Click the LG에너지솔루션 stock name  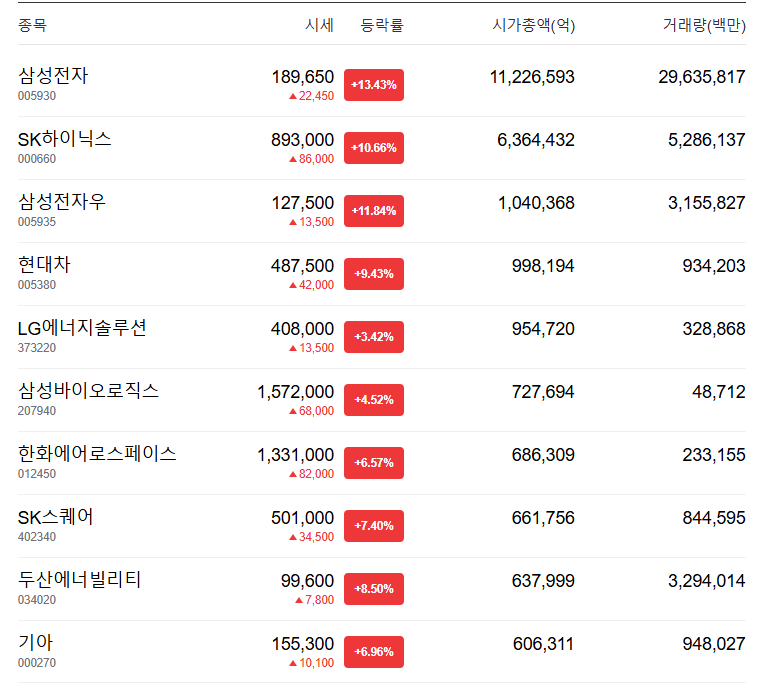(82, 328)
